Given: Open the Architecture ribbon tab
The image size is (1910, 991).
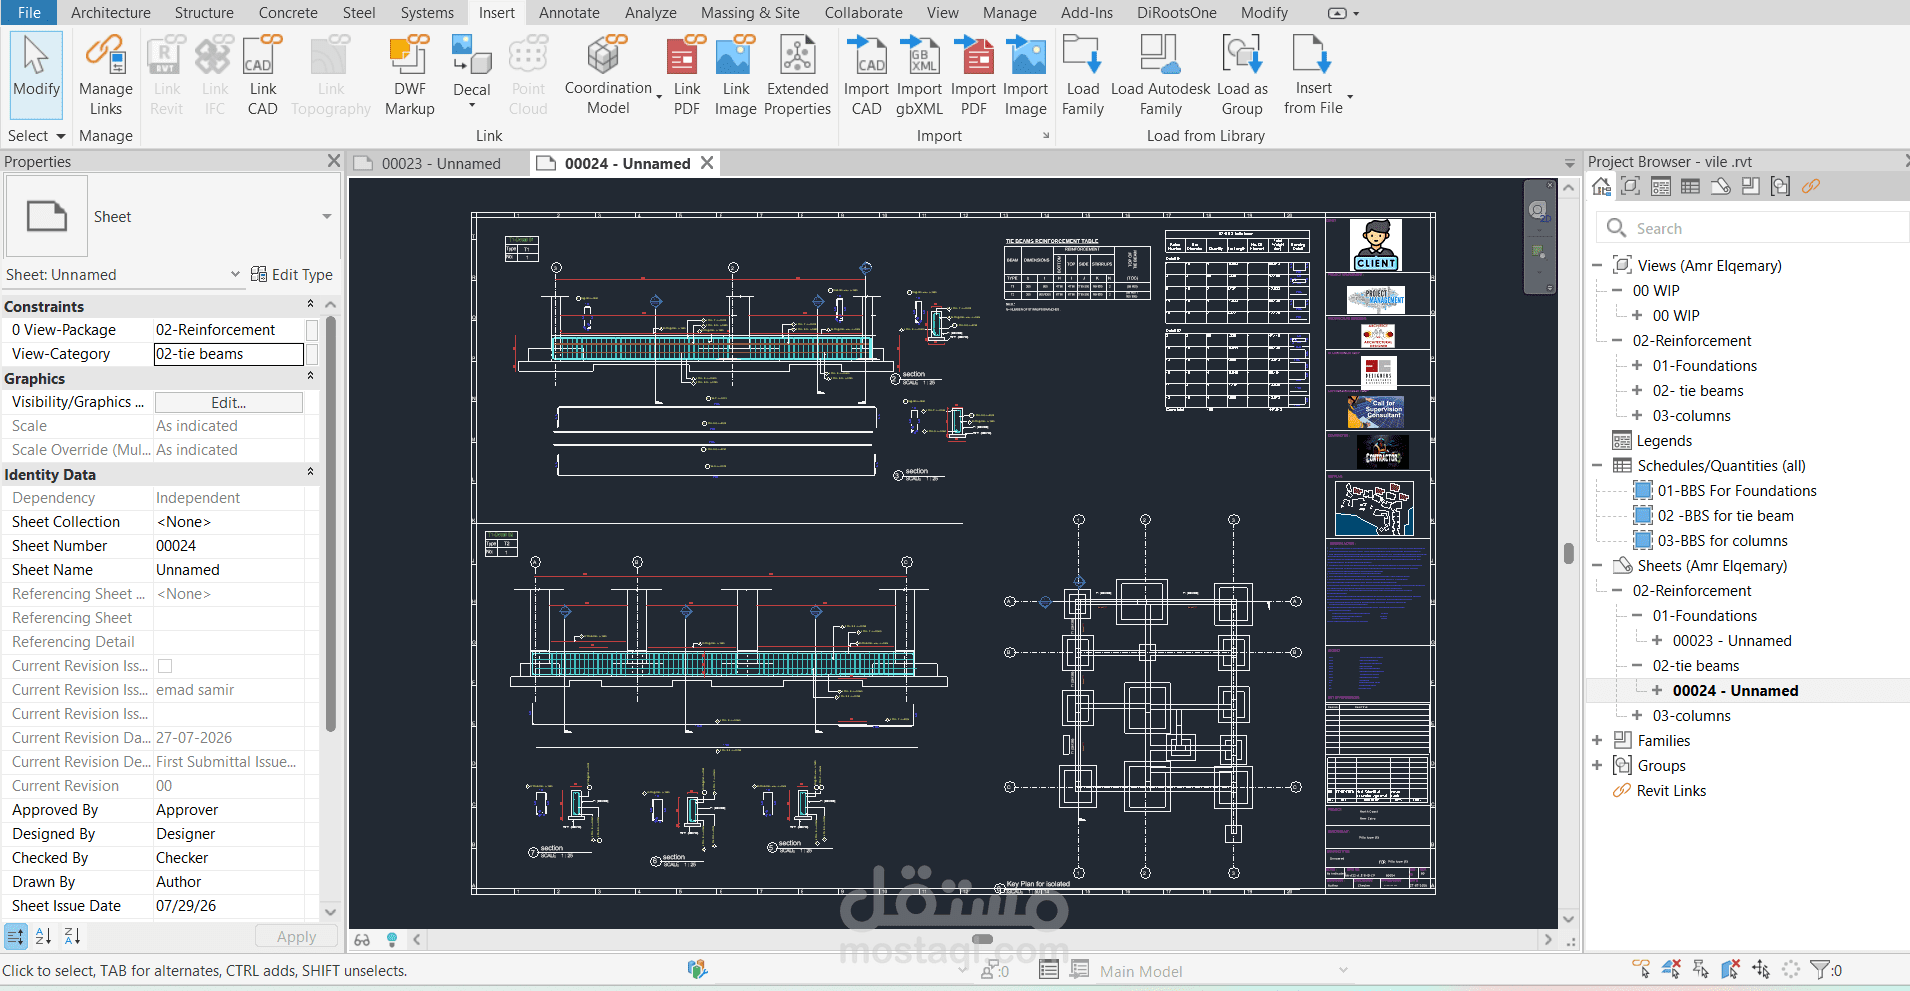Looking at the screenshot, I should coord(111,13).
